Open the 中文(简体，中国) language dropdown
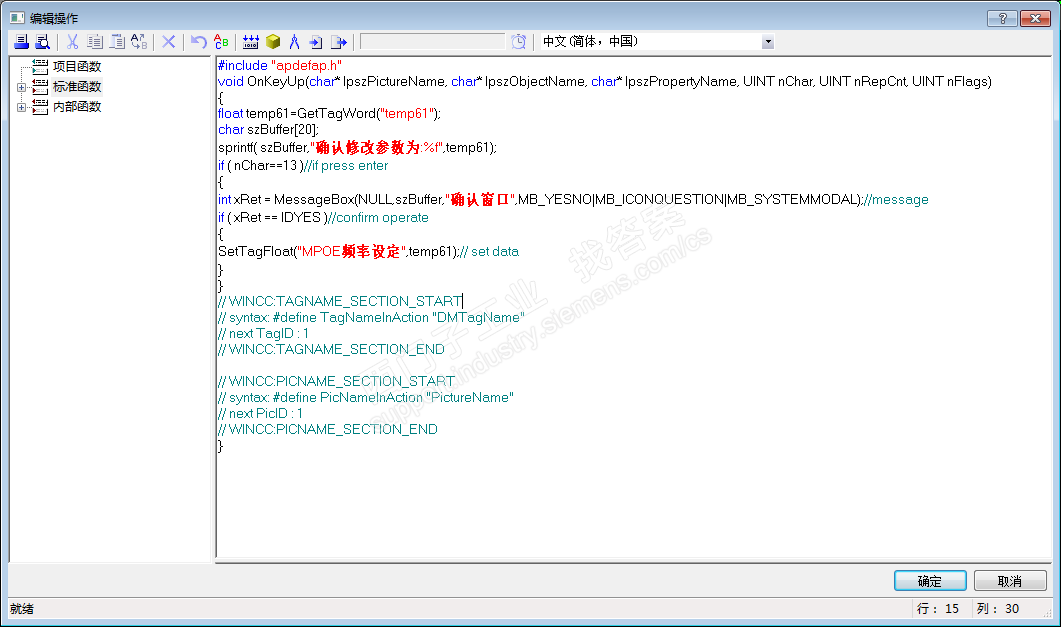The width and height of the screenshot is (1061, 627). [767, 42]
